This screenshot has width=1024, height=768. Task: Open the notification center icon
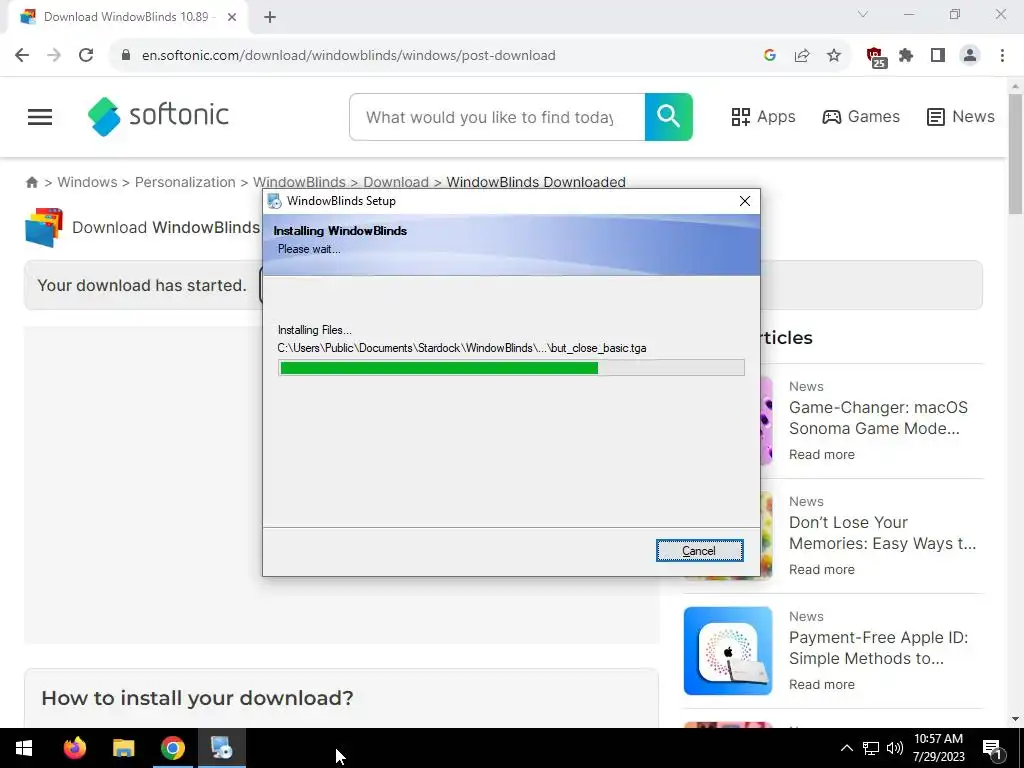pos(993,749)
